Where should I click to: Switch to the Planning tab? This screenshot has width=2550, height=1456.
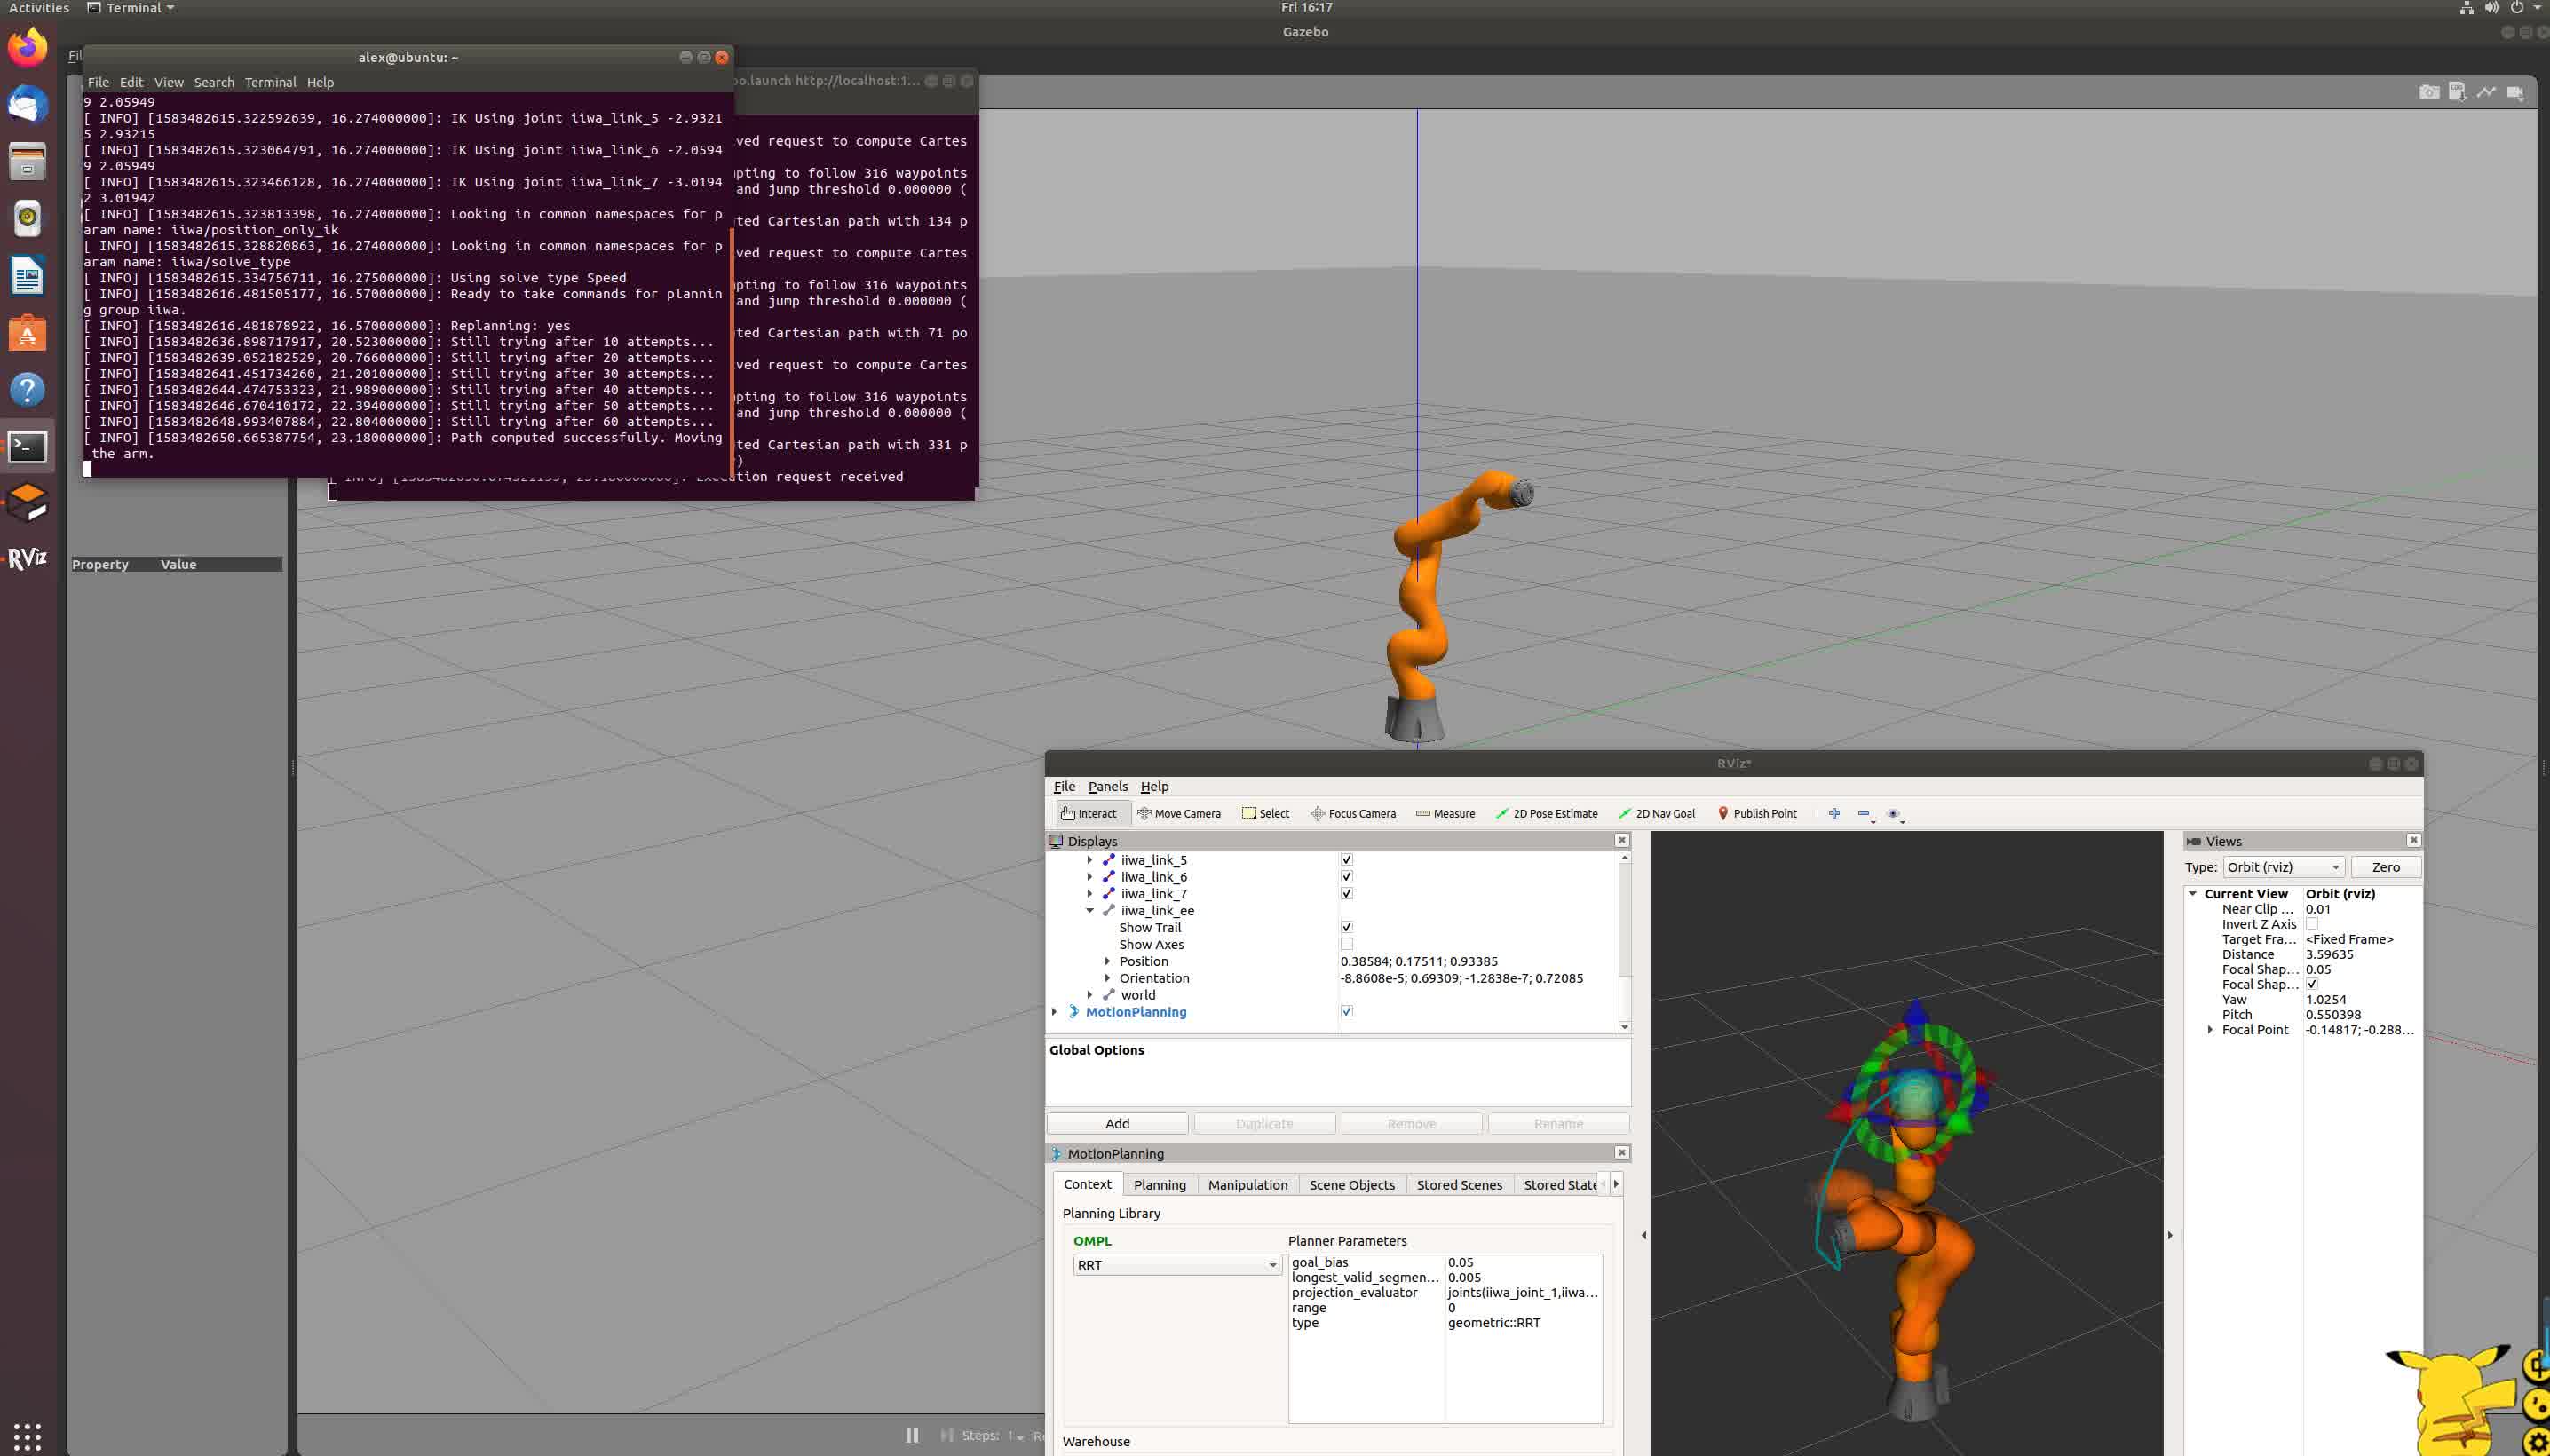[x=1159, y=1184]
